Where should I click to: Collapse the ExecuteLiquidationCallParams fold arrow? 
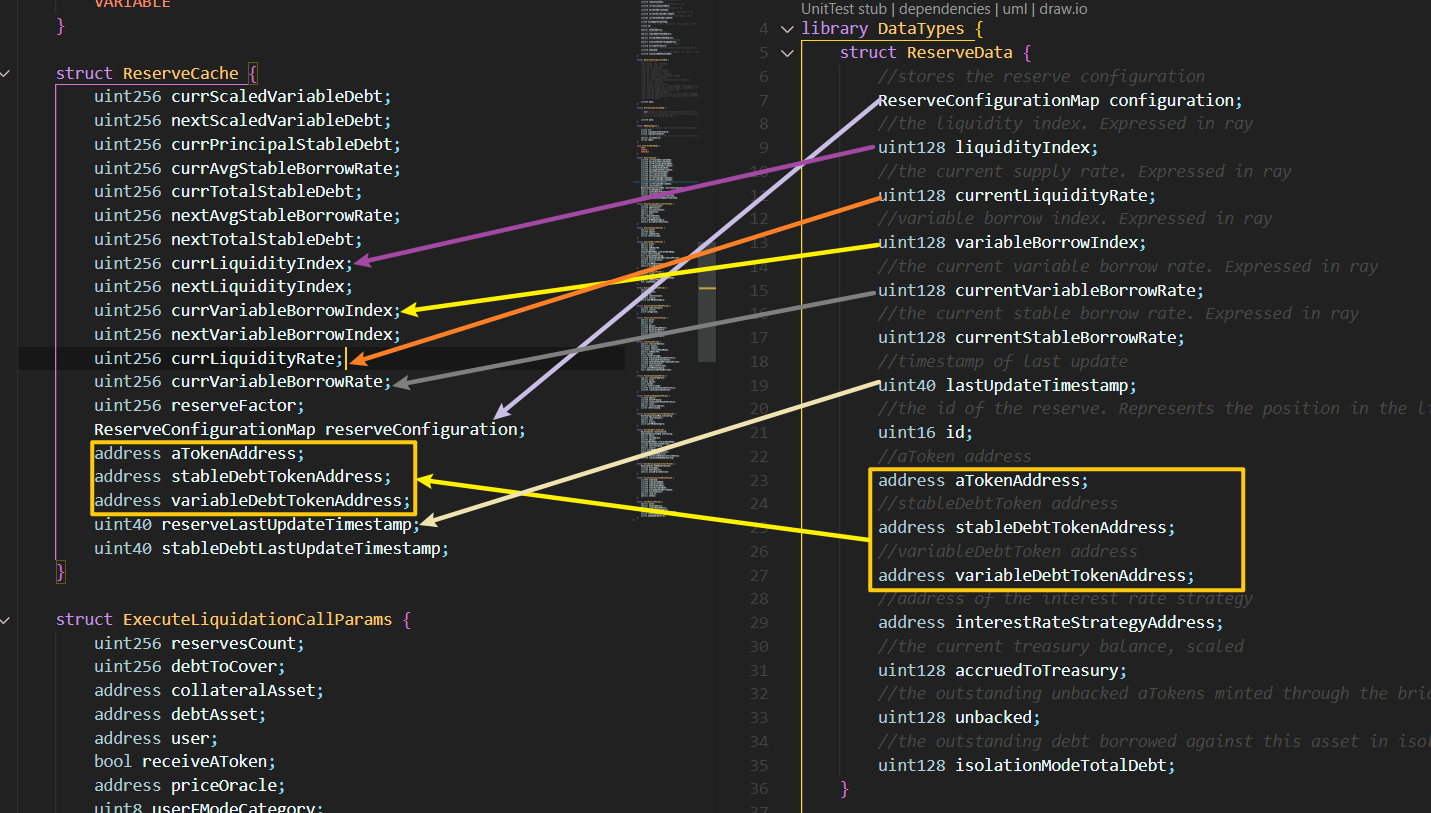(5, 619)
